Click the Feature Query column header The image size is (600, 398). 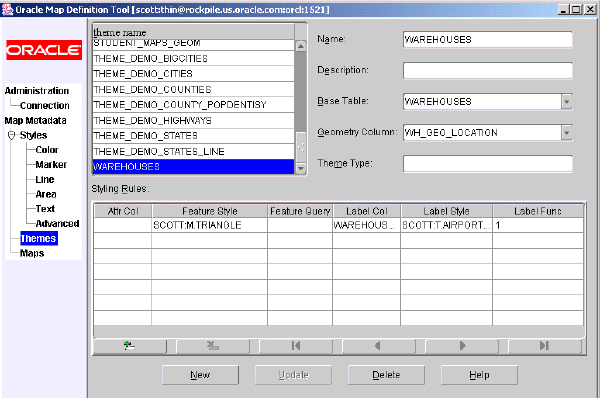[300, 211]
